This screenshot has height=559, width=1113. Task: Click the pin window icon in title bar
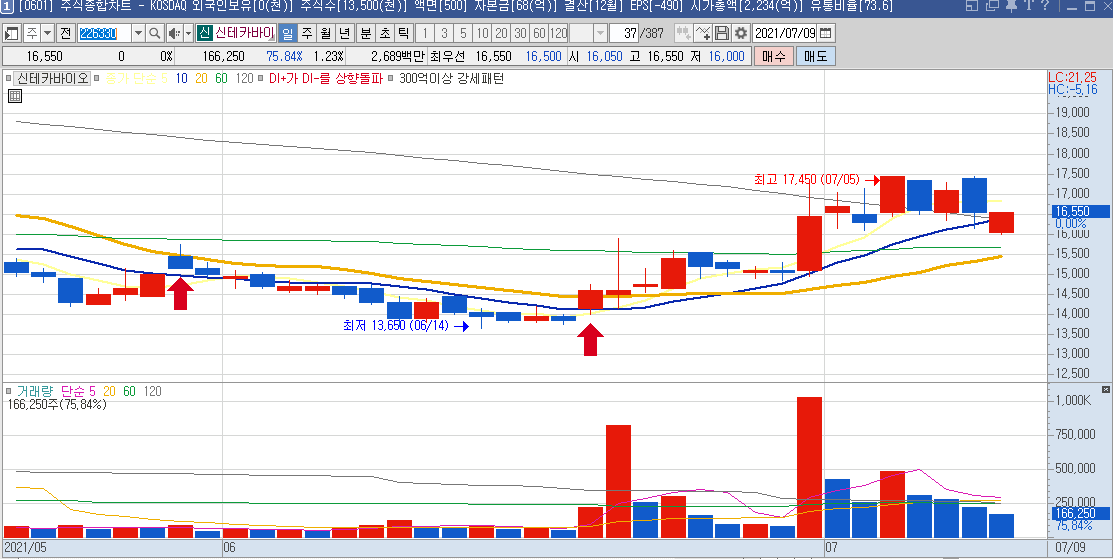1010,7
